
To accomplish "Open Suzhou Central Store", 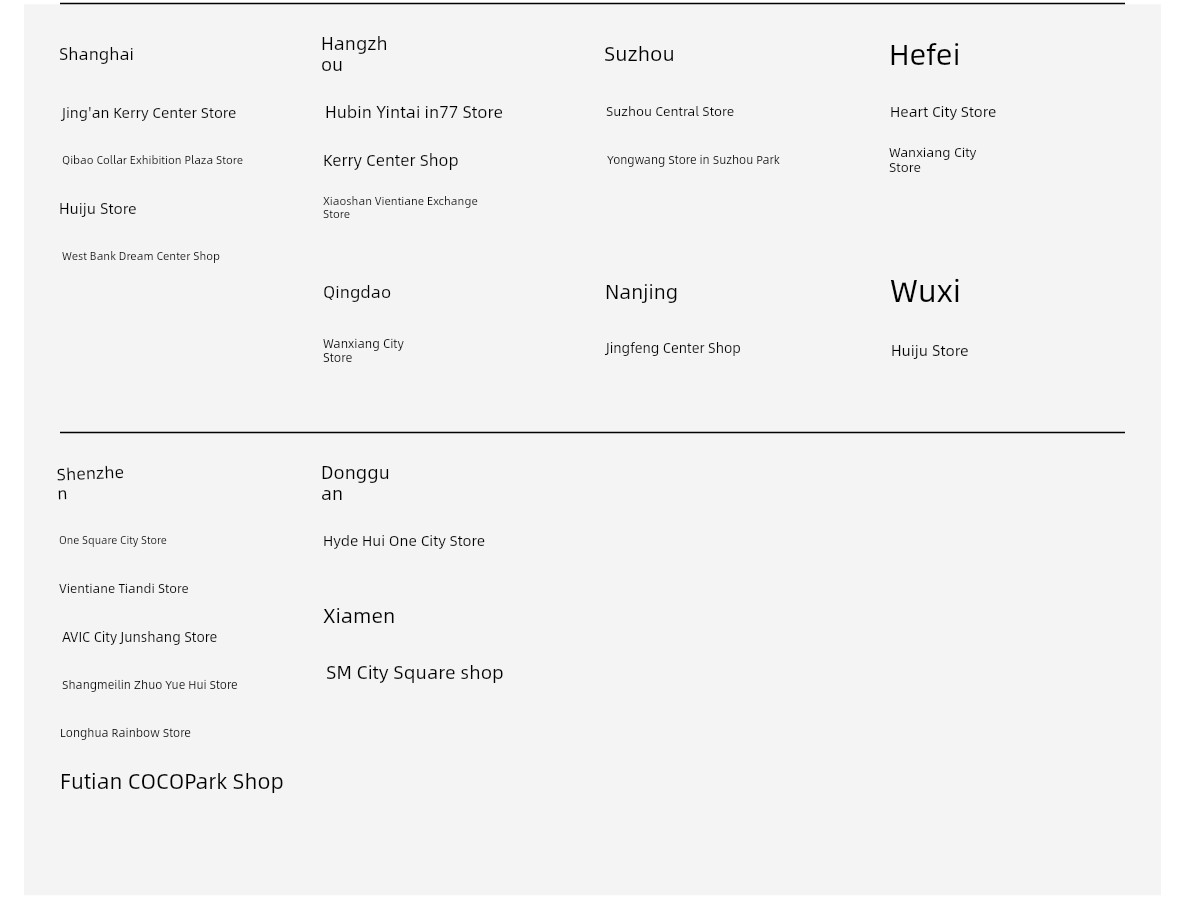I will [670, 112].
